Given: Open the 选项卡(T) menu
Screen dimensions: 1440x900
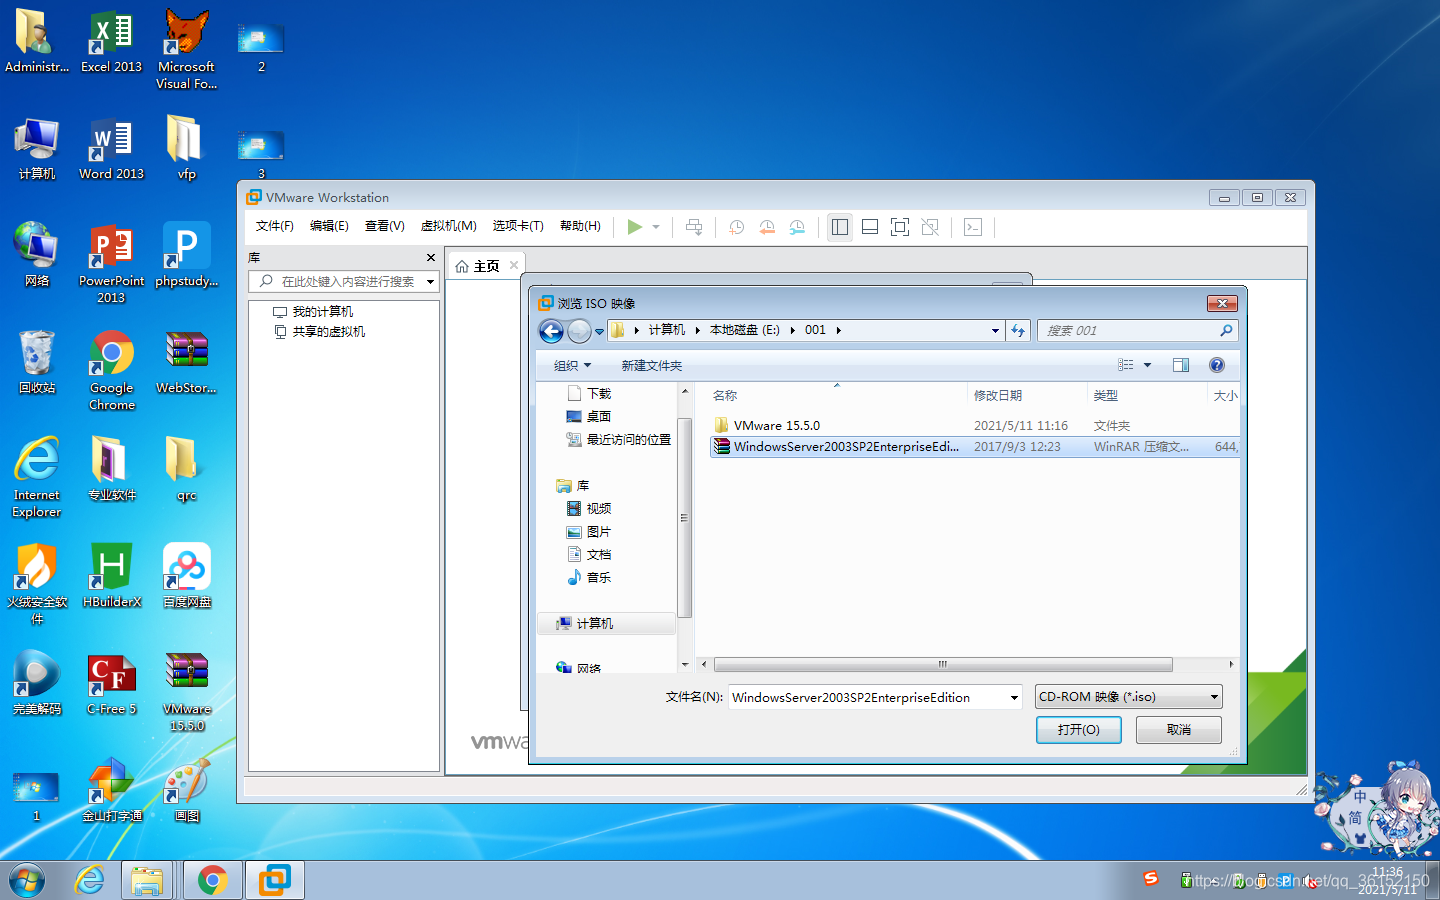Looking at the screenshot, I should 518,226.
